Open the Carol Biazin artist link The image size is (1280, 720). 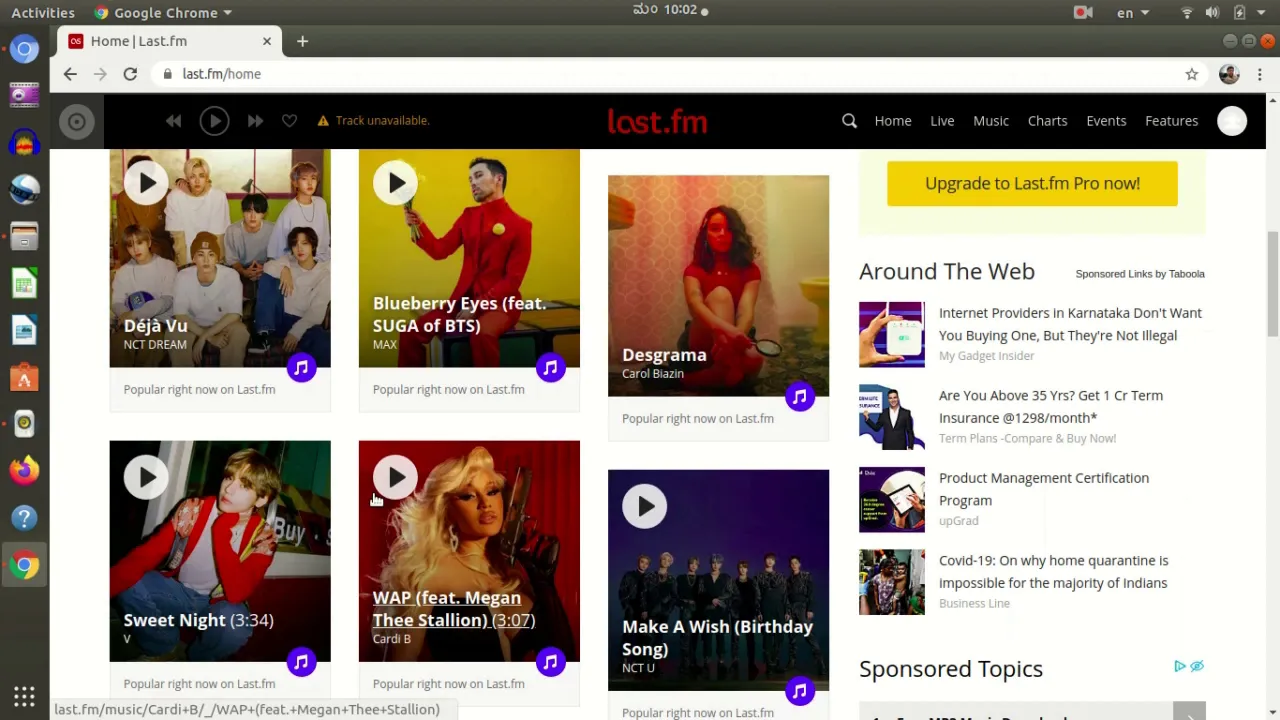(653, 374)
